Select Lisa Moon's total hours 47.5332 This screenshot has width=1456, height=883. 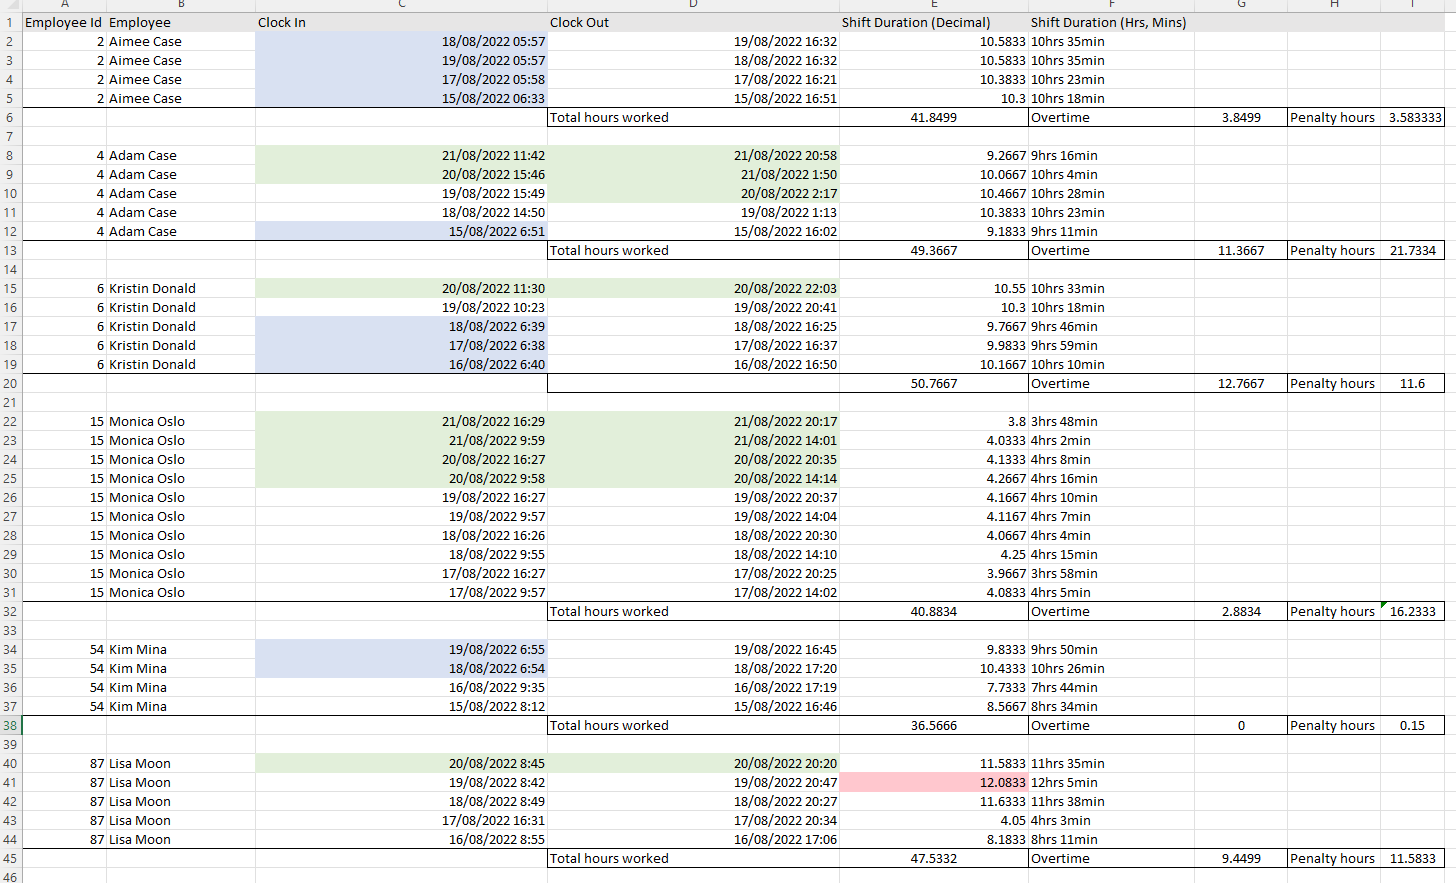933,858
